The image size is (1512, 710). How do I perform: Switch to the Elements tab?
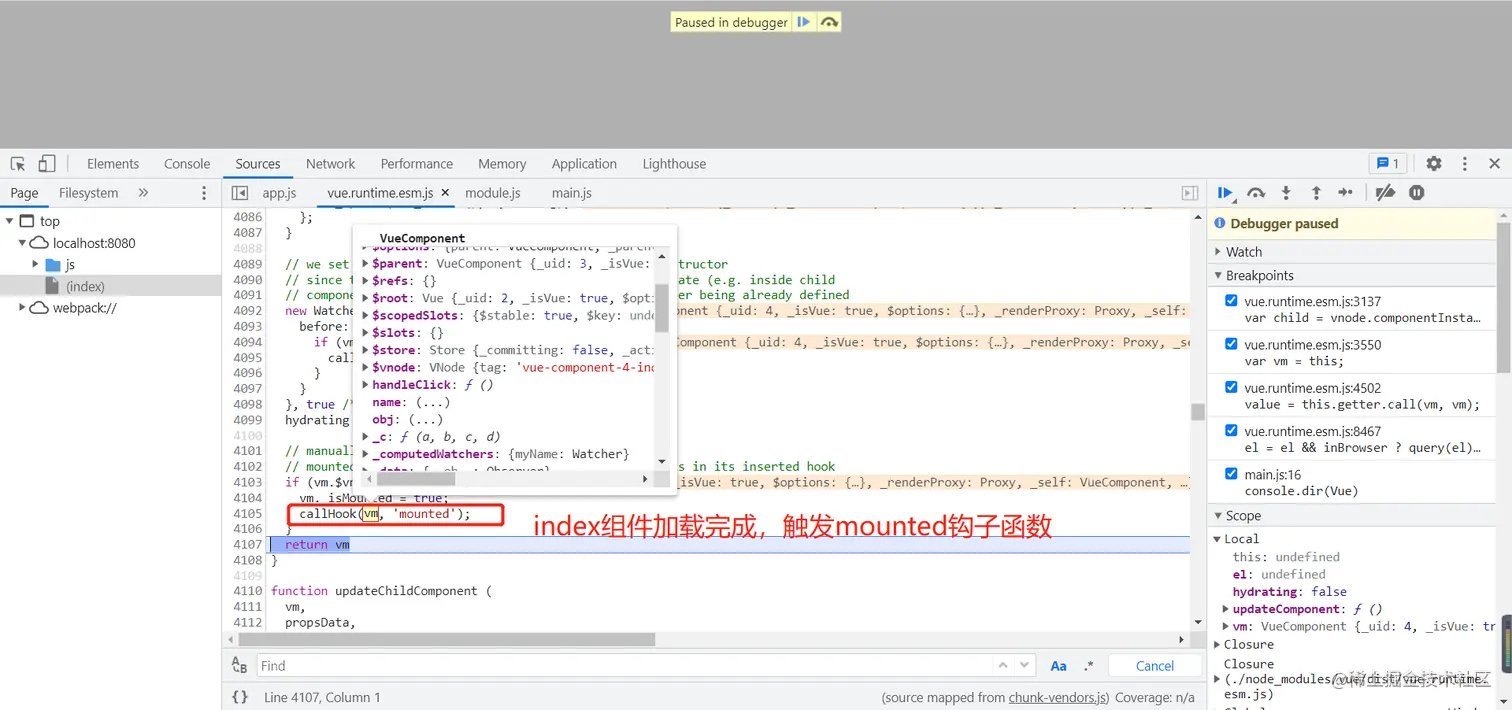[x=113, y=164]
